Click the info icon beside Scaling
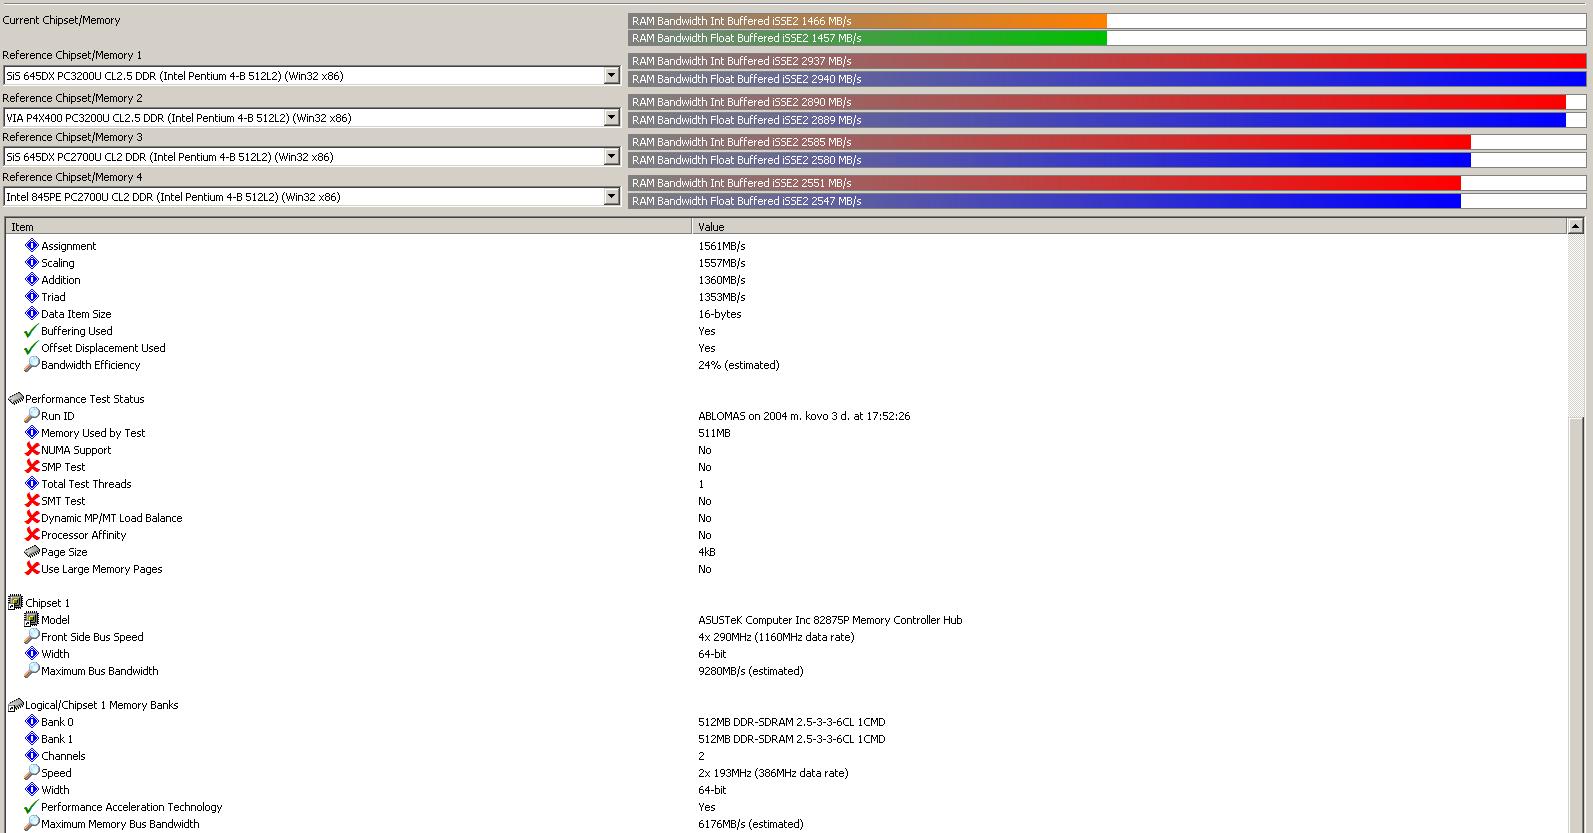Viewport: 1593px width, 833px height. pos(31,262)
